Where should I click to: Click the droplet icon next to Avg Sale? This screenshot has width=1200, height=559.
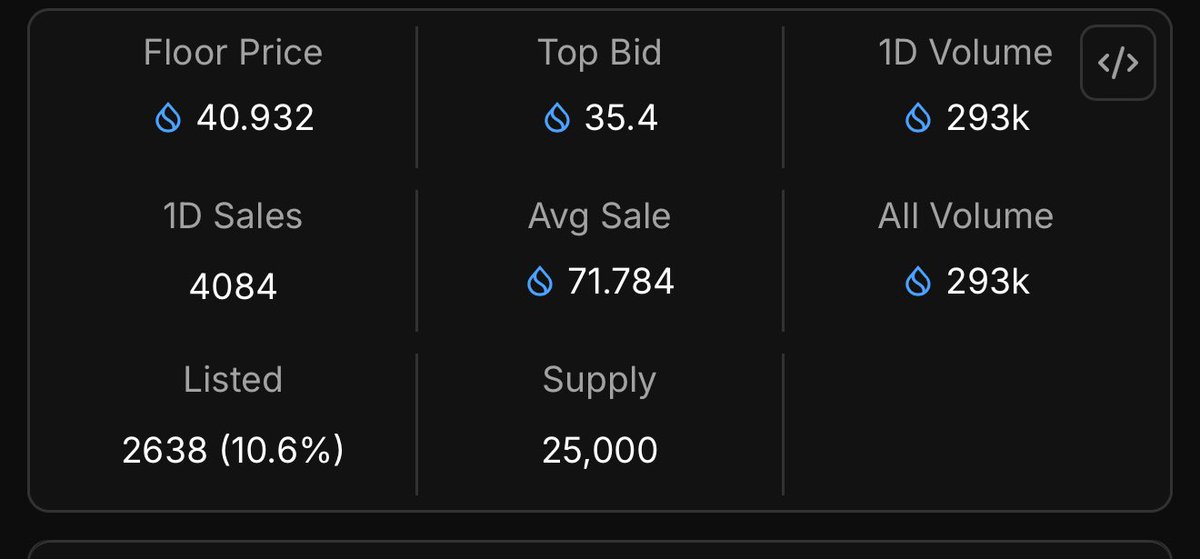point(539,283)
